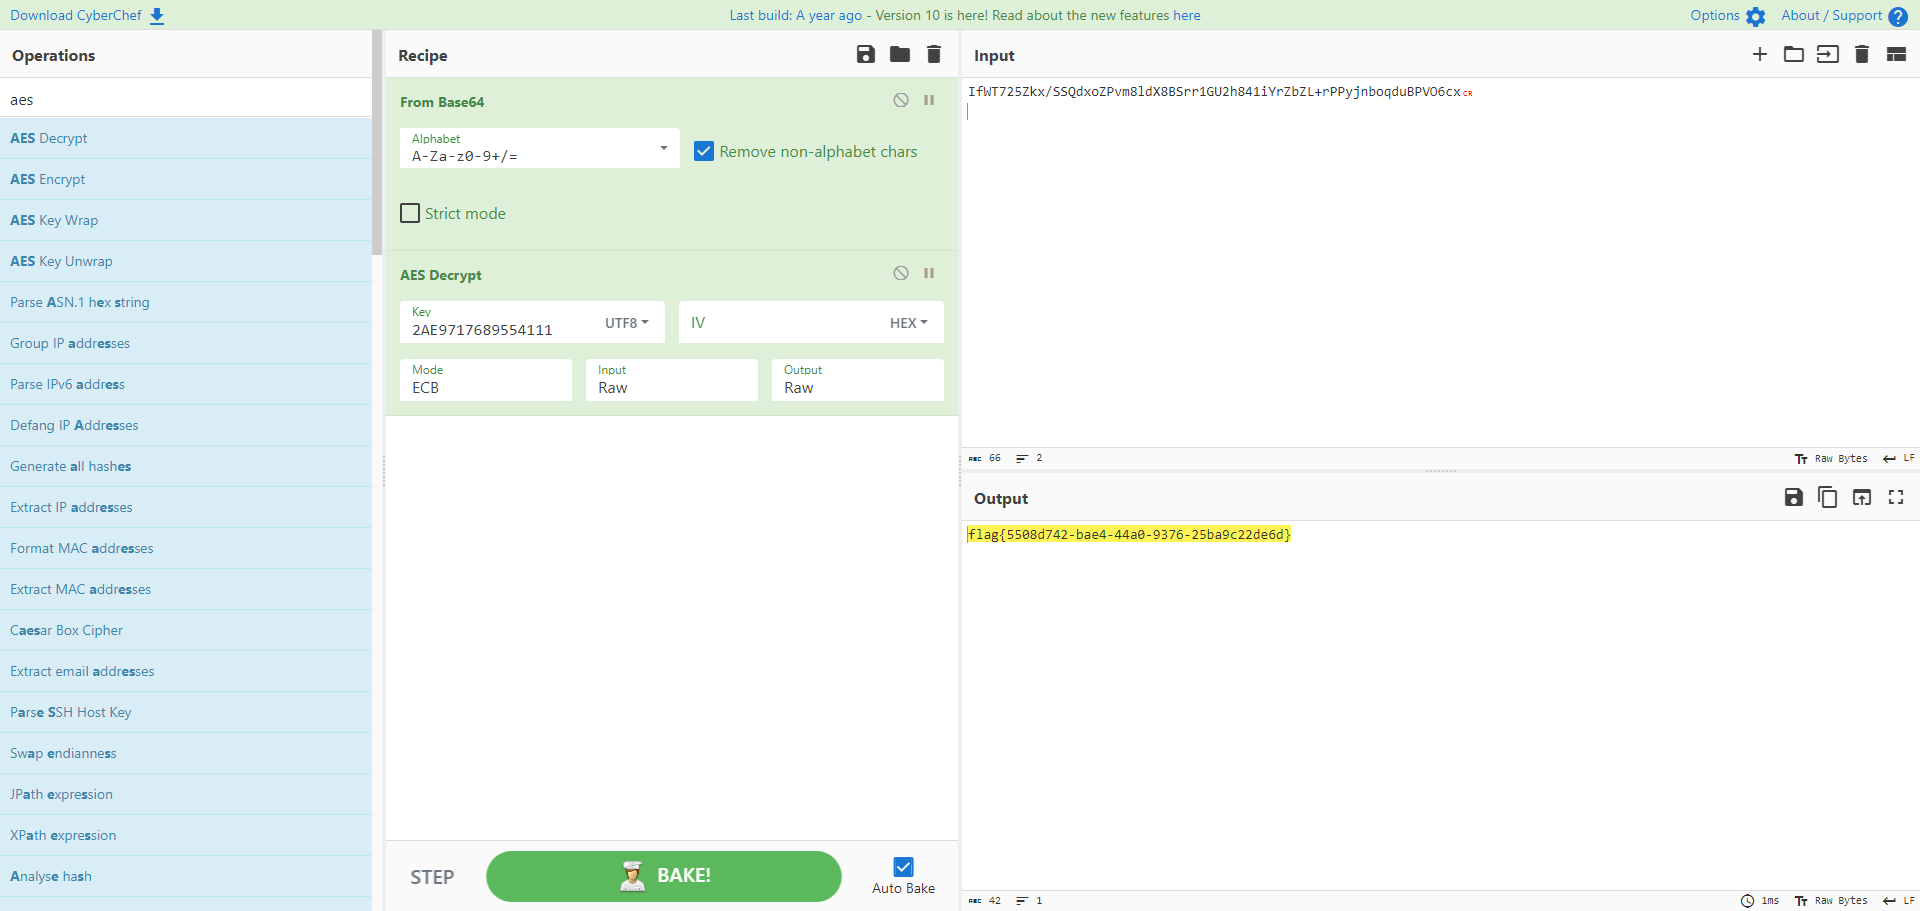
Task: Open the Download CyberChef link
Action: tap(87, 15)
